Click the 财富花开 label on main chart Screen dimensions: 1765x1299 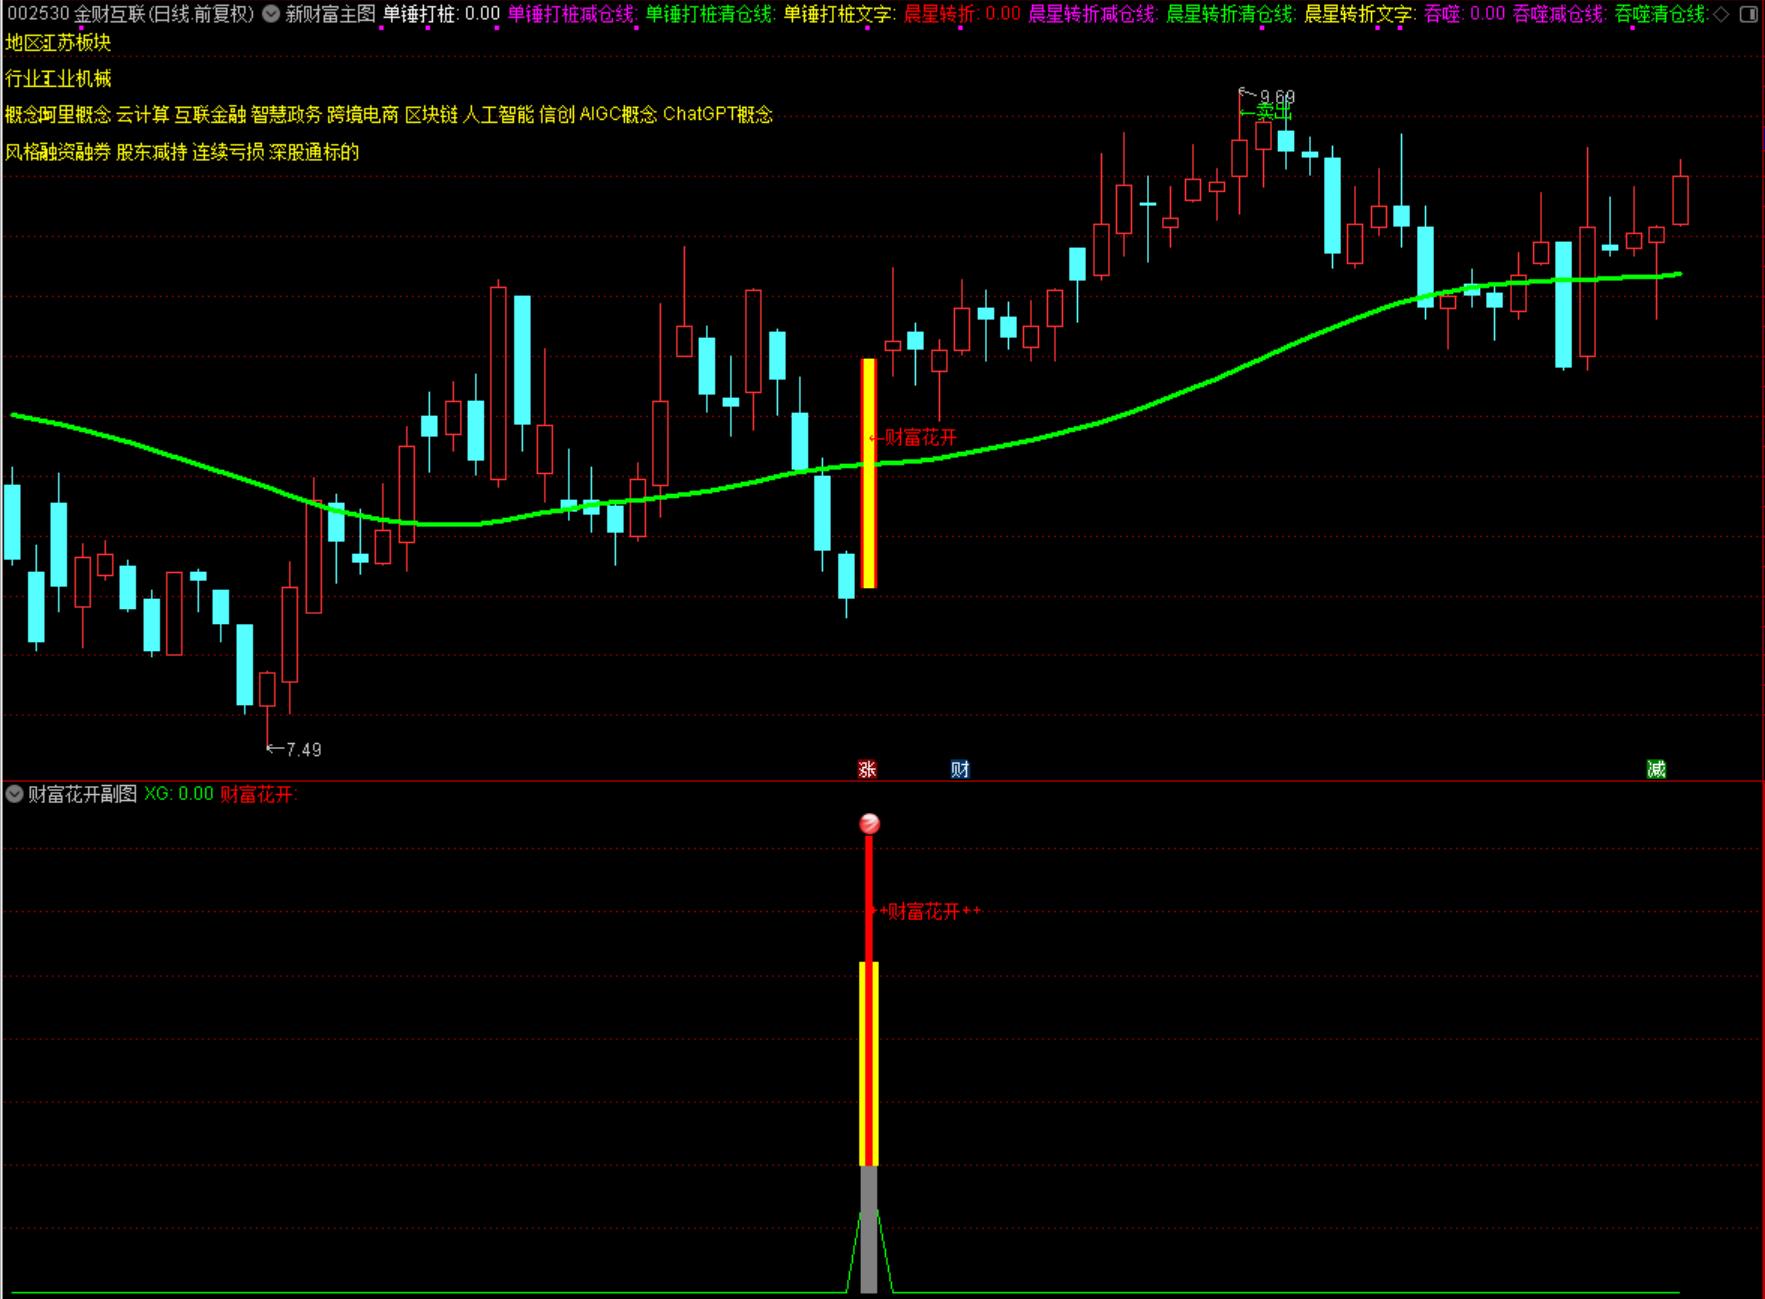(921, 437)
